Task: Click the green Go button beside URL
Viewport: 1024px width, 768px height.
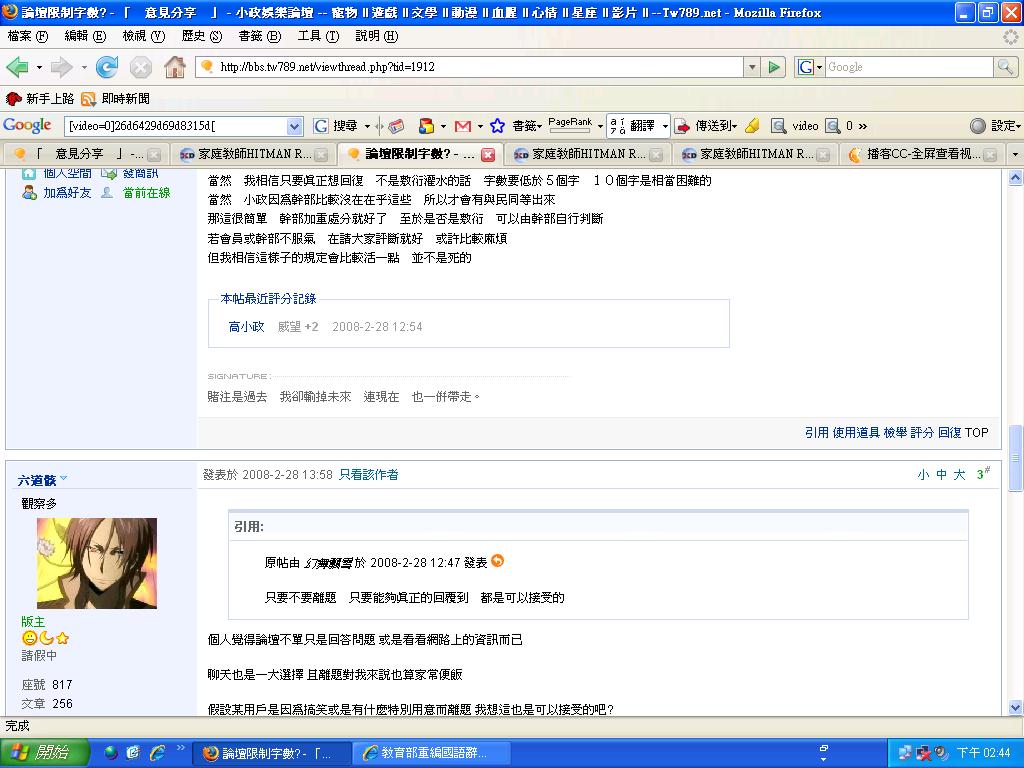Action: 775,67
